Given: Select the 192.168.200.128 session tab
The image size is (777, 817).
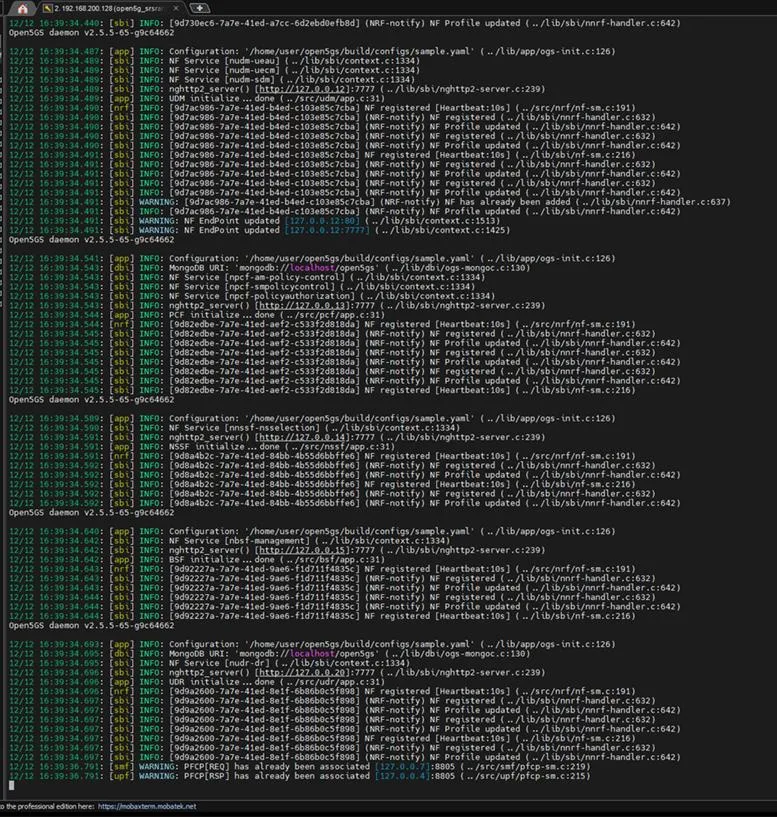Looking at the screenshot, I should [108, 8].
